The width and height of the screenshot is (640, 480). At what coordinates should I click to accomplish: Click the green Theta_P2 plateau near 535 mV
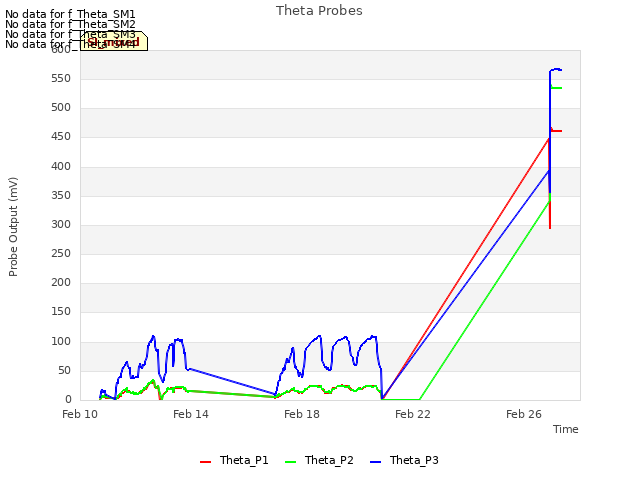556,88
